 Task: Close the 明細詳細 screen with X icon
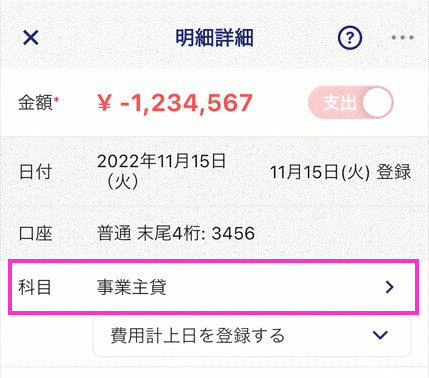(x=31, y=37)
